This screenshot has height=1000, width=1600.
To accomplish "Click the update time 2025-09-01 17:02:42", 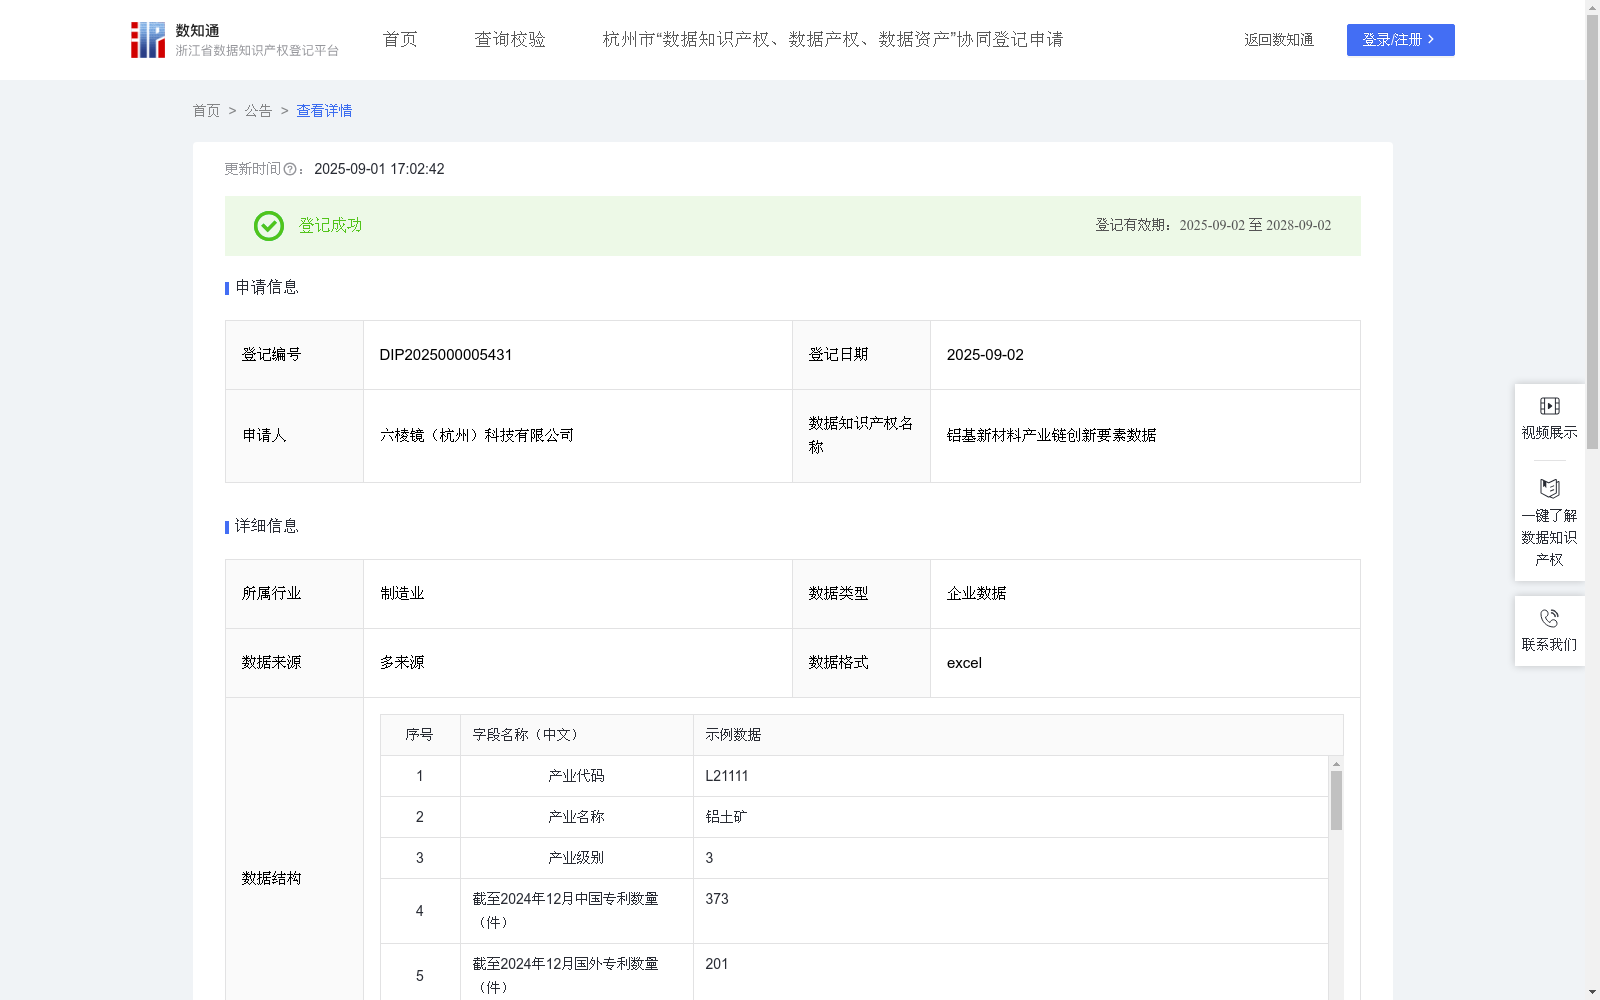I will (379, 170).
